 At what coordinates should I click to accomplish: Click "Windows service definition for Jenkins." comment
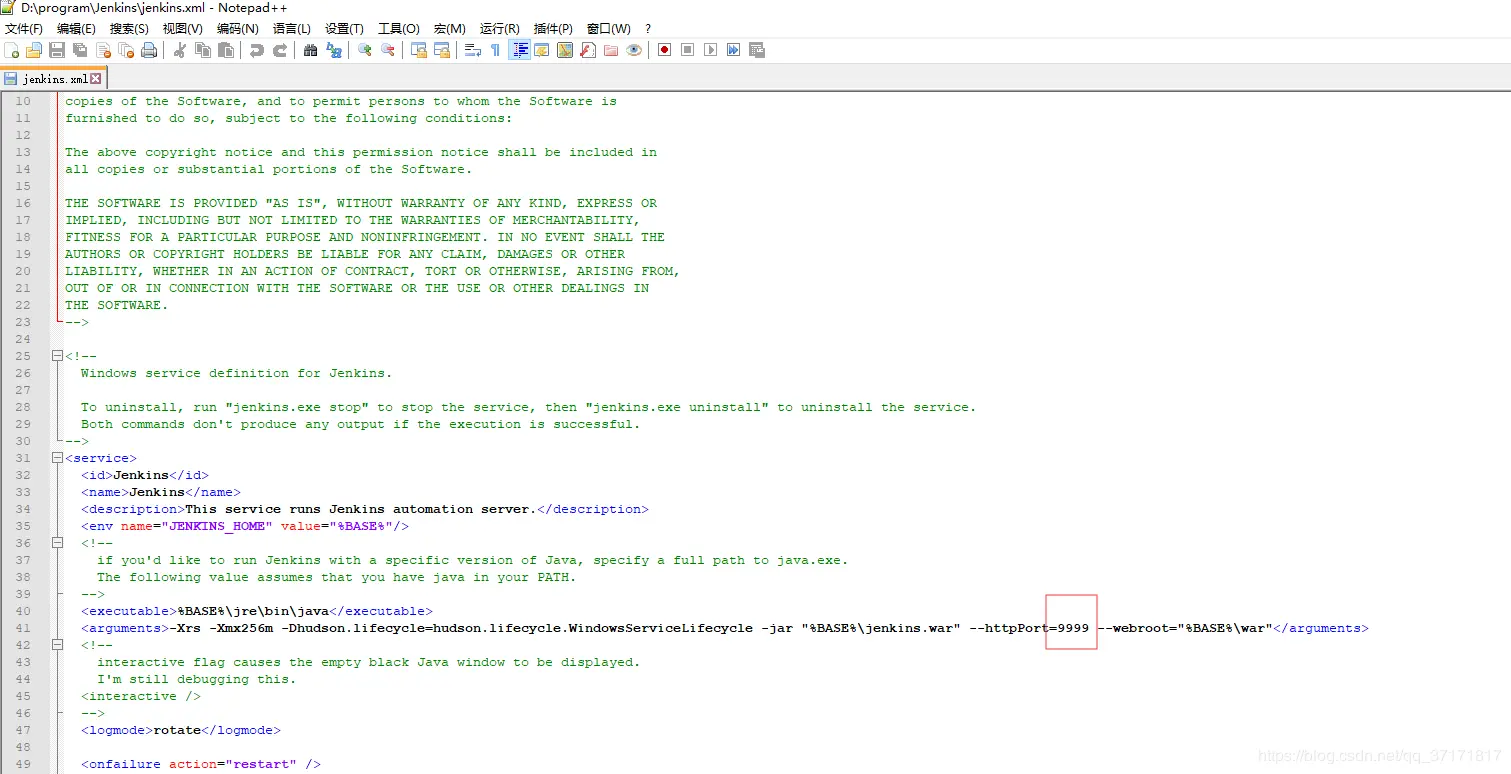pos(237,373)
